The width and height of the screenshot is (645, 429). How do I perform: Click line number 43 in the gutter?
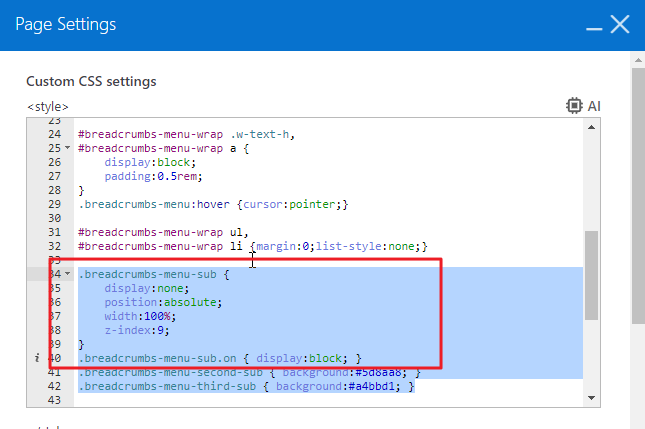click(x=54, y=400)
